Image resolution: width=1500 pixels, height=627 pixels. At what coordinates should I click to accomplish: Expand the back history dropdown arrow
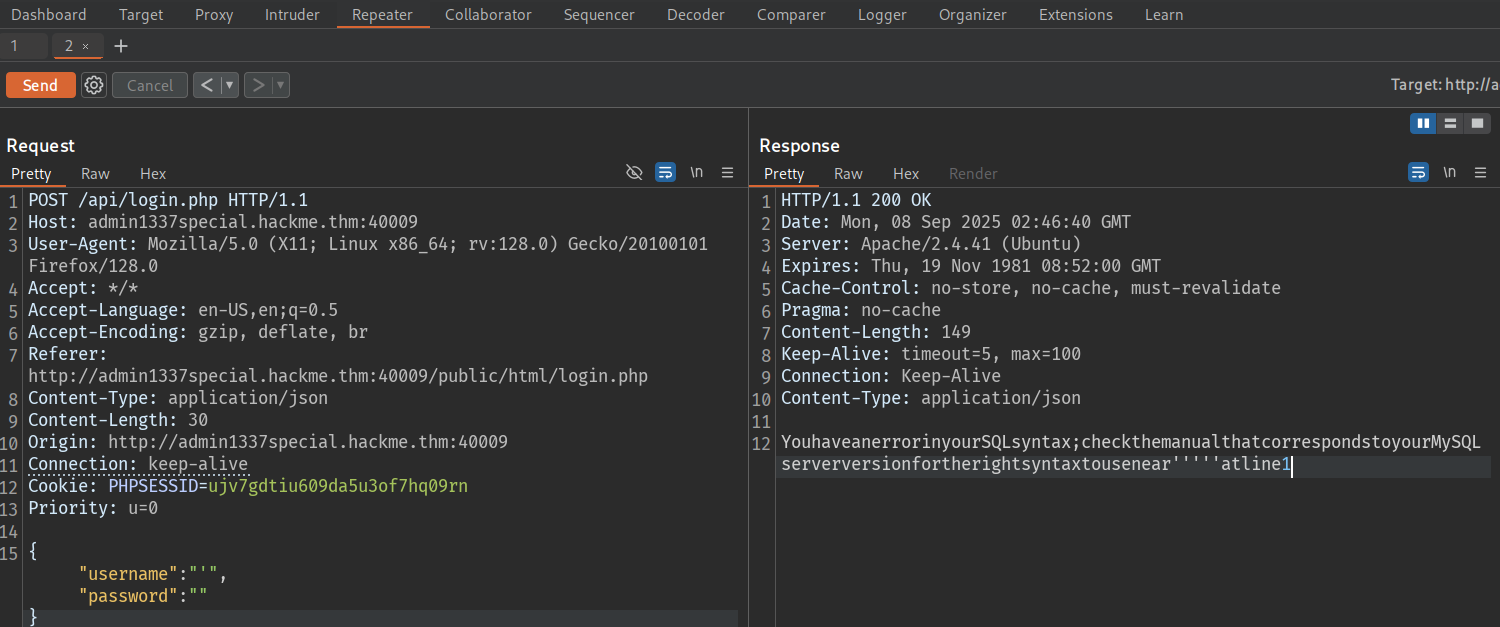pos(230,85)
